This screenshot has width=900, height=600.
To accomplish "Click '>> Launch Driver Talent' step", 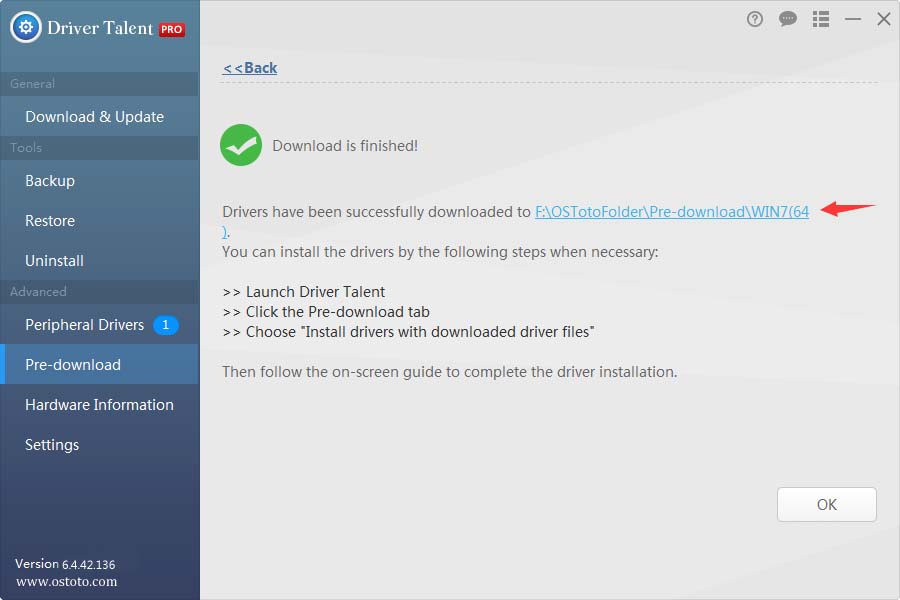I will (304, 292).
